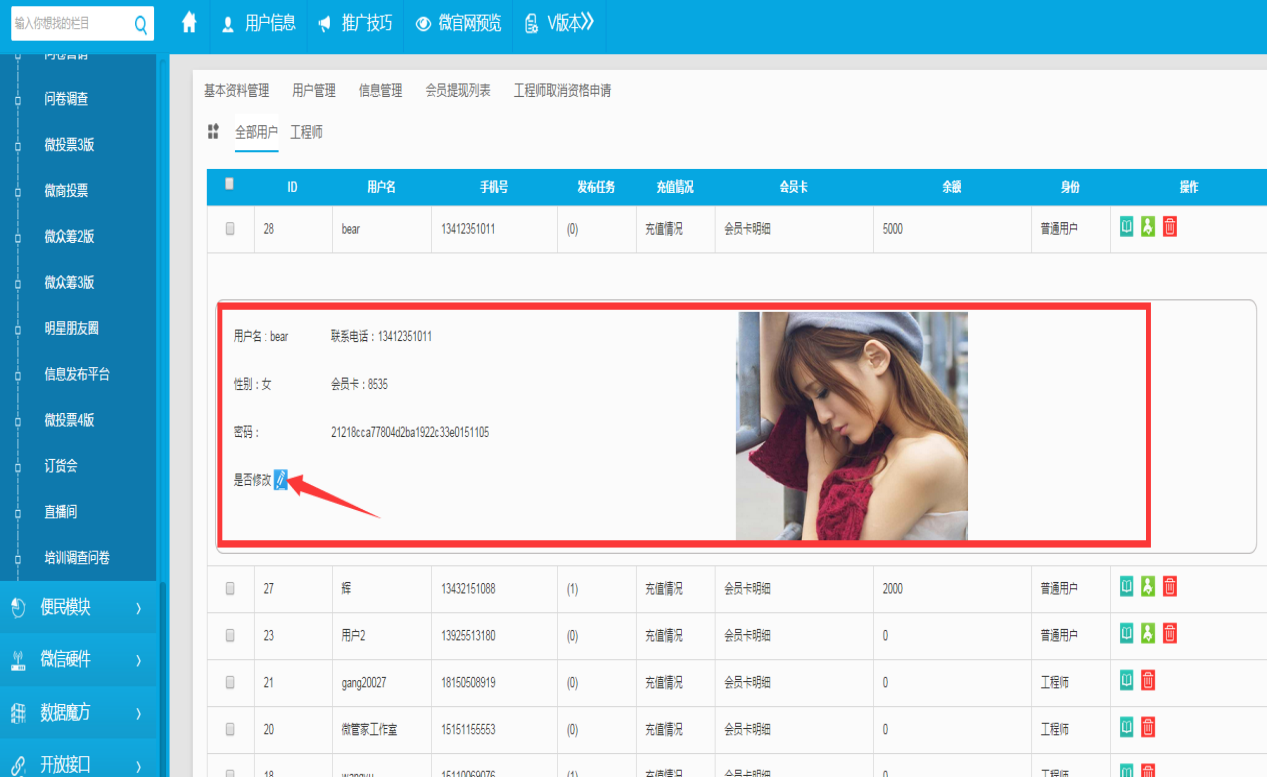Click 会员卡明细 link for user bear
Image resolution: width=1267 pixels, height=777 pixels.
coord(747,229)
